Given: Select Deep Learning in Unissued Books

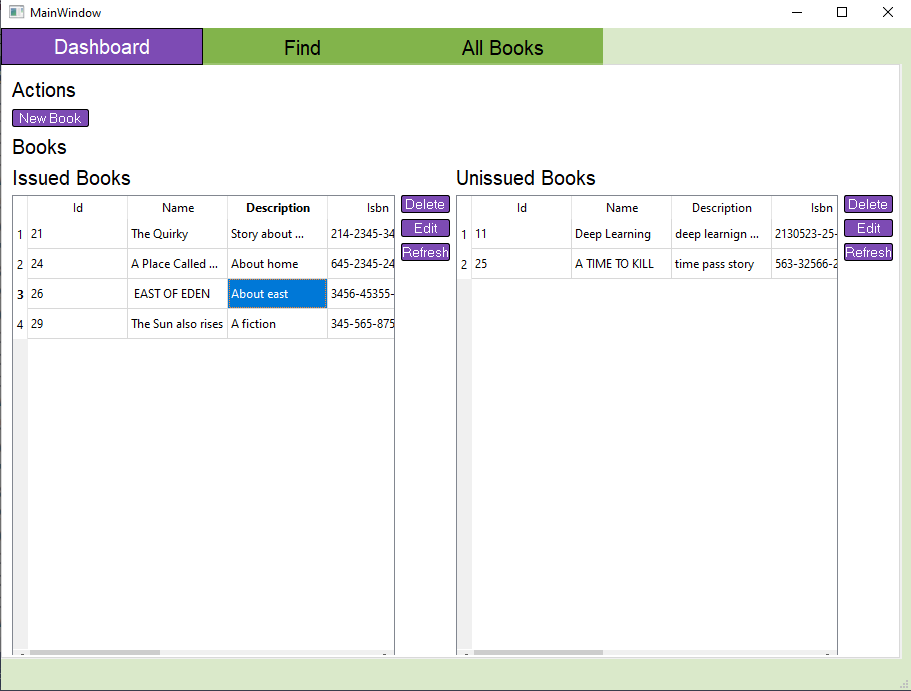Looking at the screenshot, I should [621, 233].
